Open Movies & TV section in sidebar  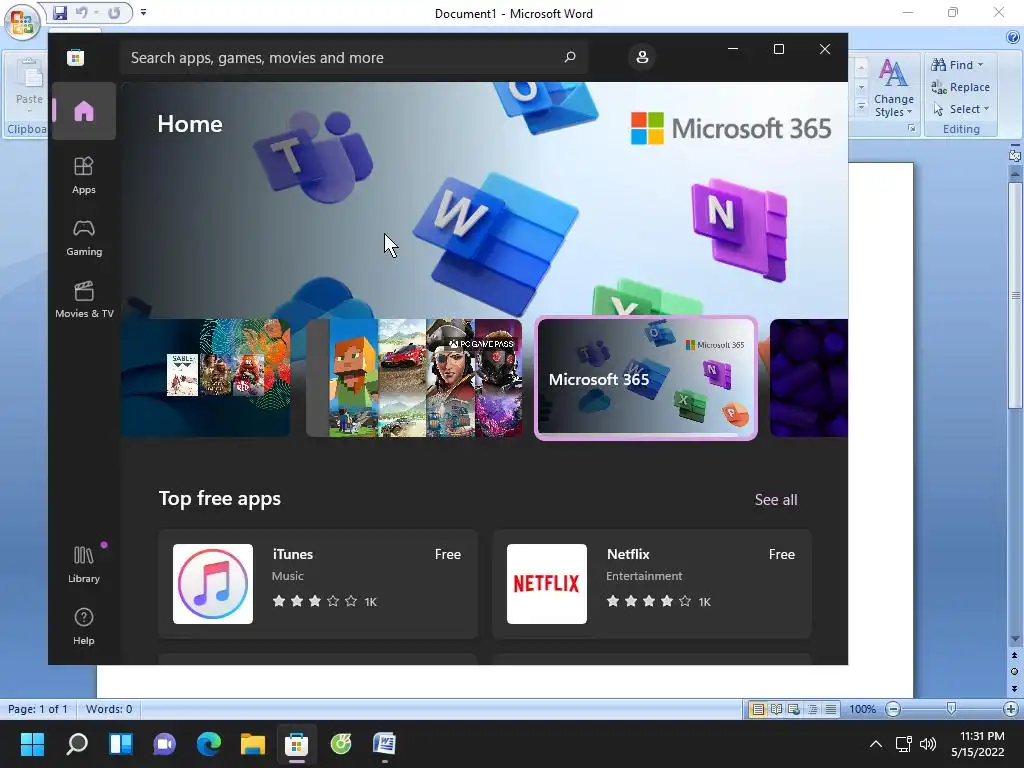(84, 300)
